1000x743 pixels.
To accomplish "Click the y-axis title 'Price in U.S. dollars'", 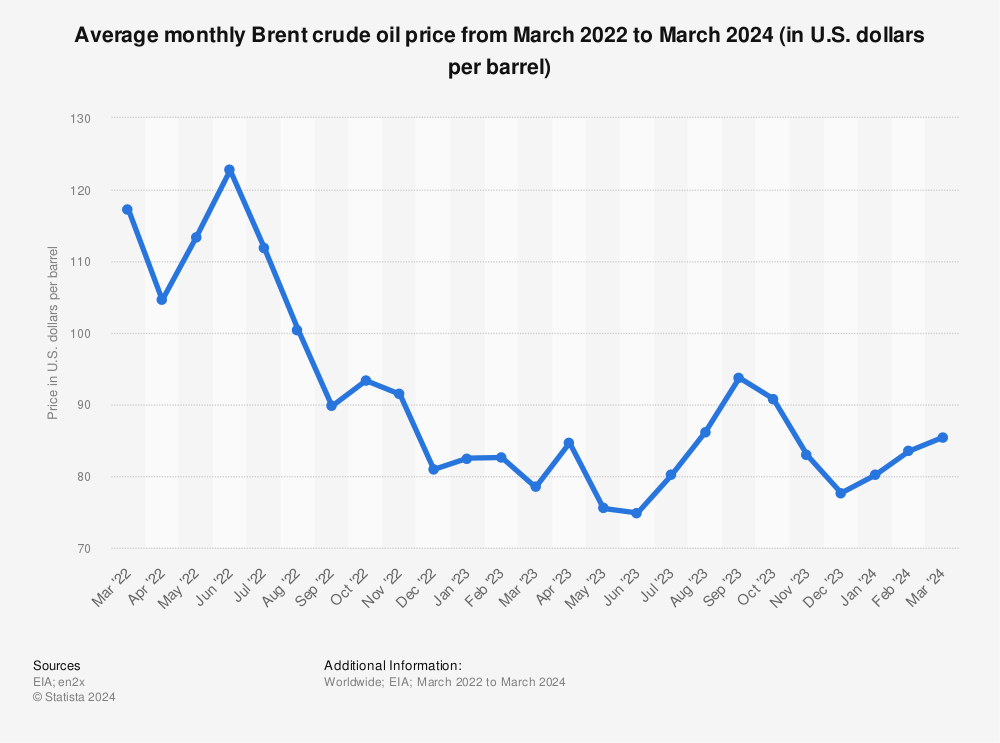I will coord(53,332).
